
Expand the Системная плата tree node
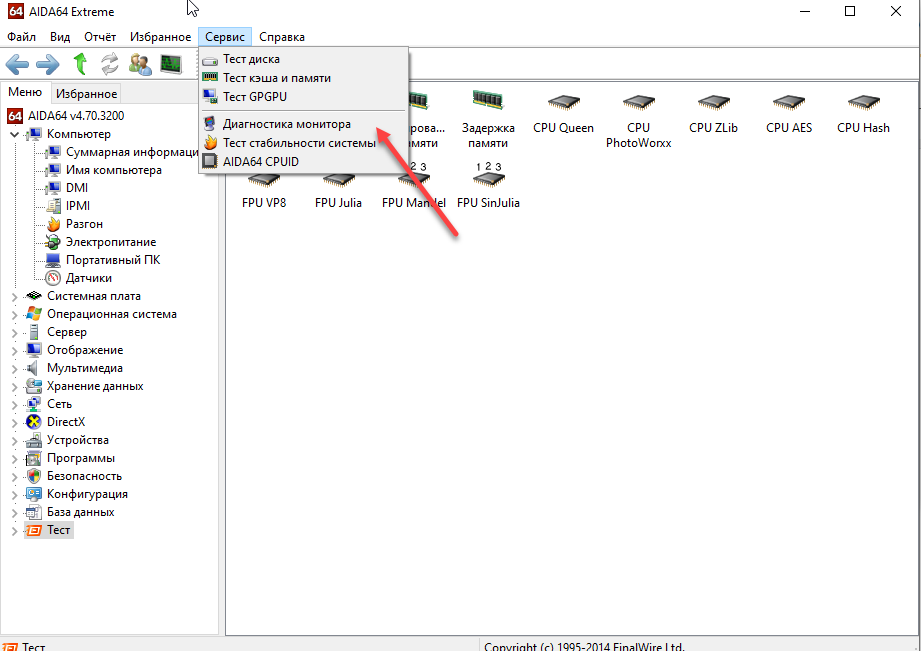(15, 296)
